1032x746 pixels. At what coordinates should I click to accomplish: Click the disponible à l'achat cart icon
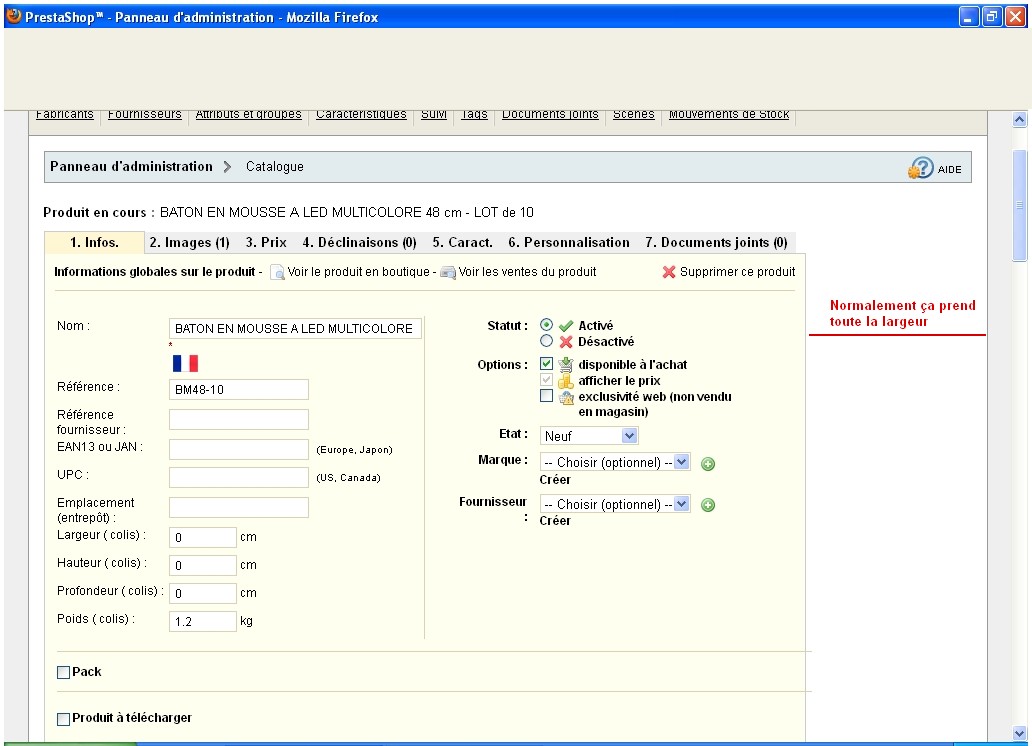pyautogui.click(x=566, y=365)
